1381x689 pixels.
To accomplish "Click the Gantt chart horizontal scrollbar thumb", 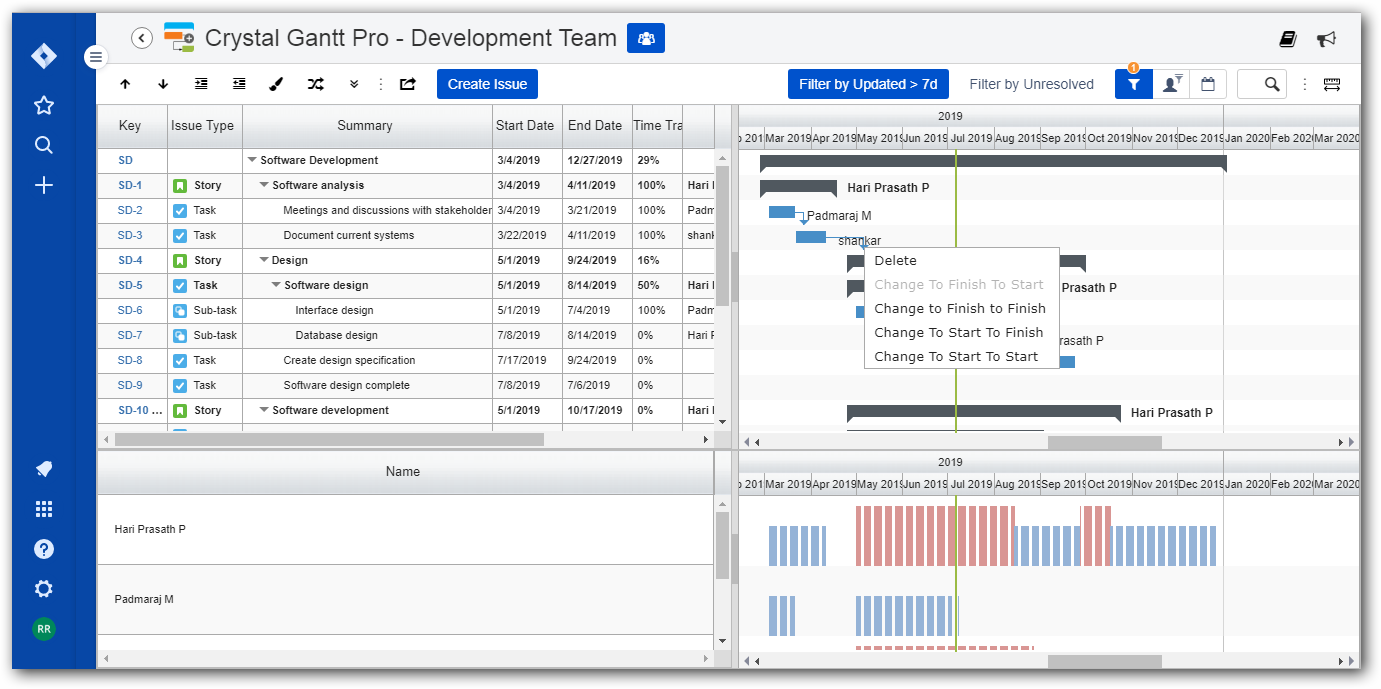I will (1104, 441).
